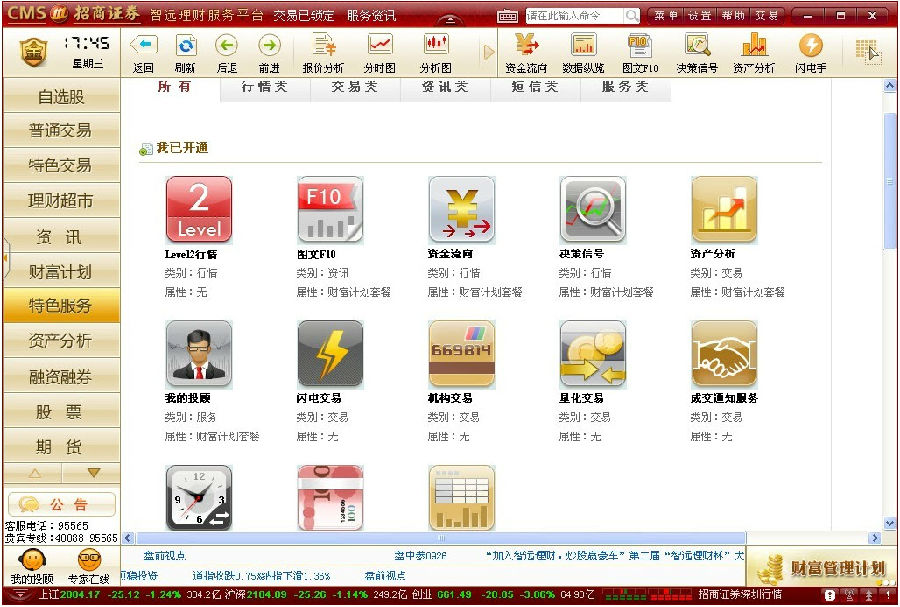The image size is (900, 607).
Task: Open the on-screen keyboard icon
Action: click(508, 16)
